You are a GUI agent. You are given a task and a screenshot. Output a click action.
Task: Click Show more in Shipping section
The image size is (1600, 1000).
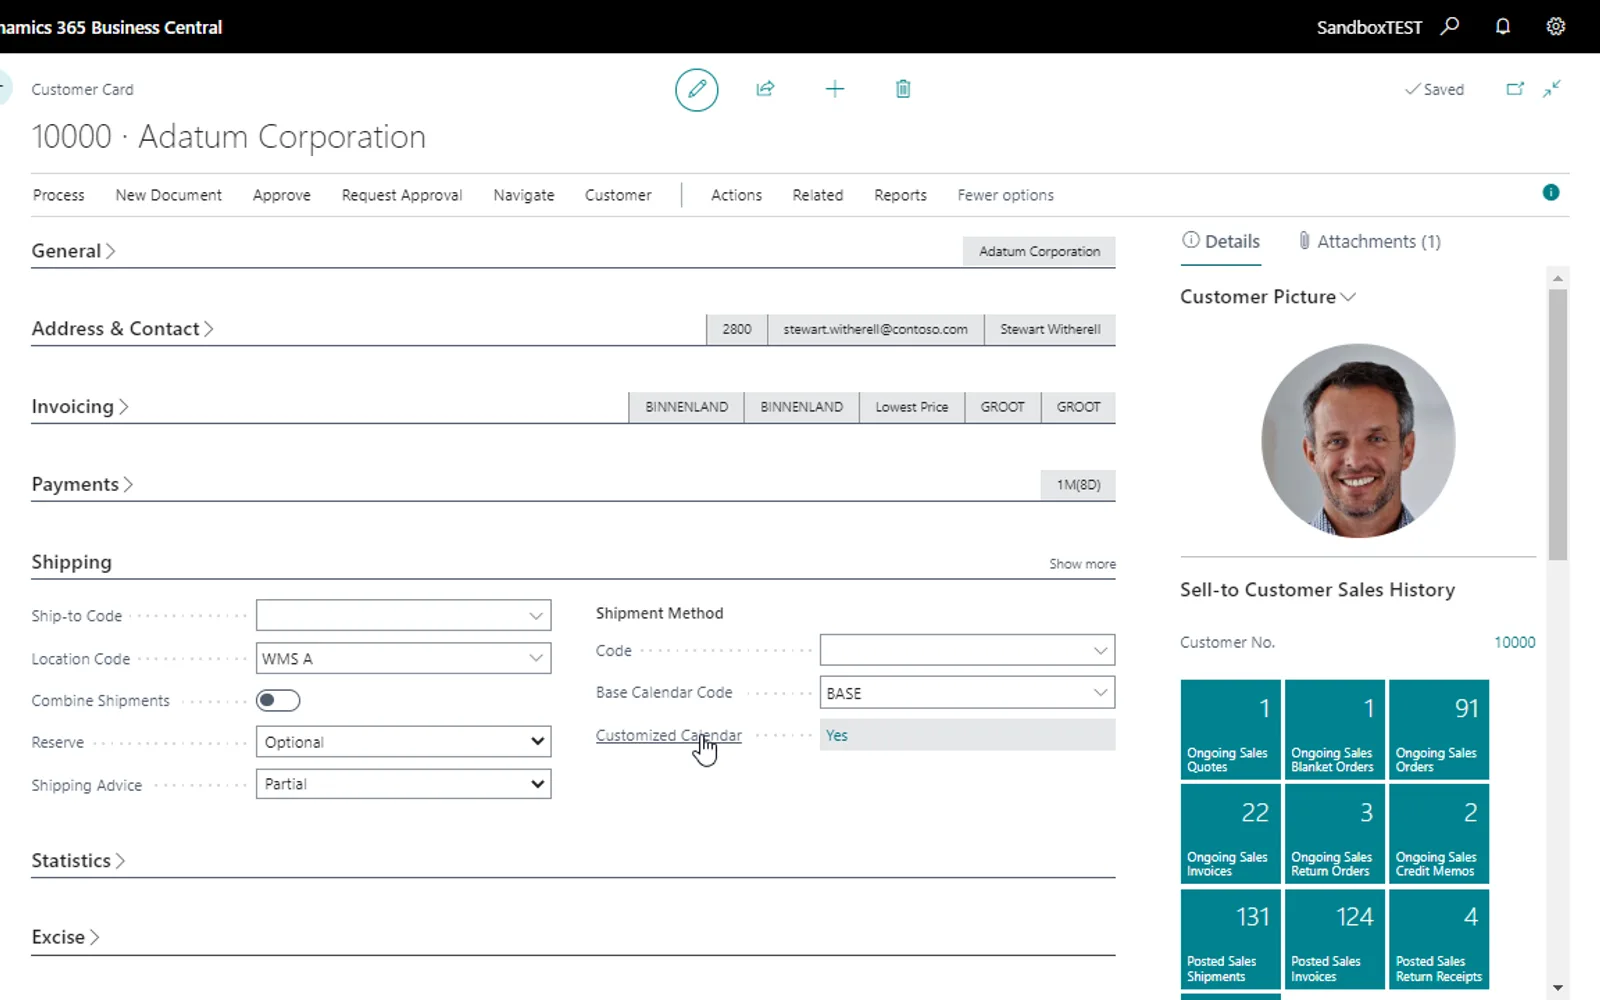pos(1082,564)
